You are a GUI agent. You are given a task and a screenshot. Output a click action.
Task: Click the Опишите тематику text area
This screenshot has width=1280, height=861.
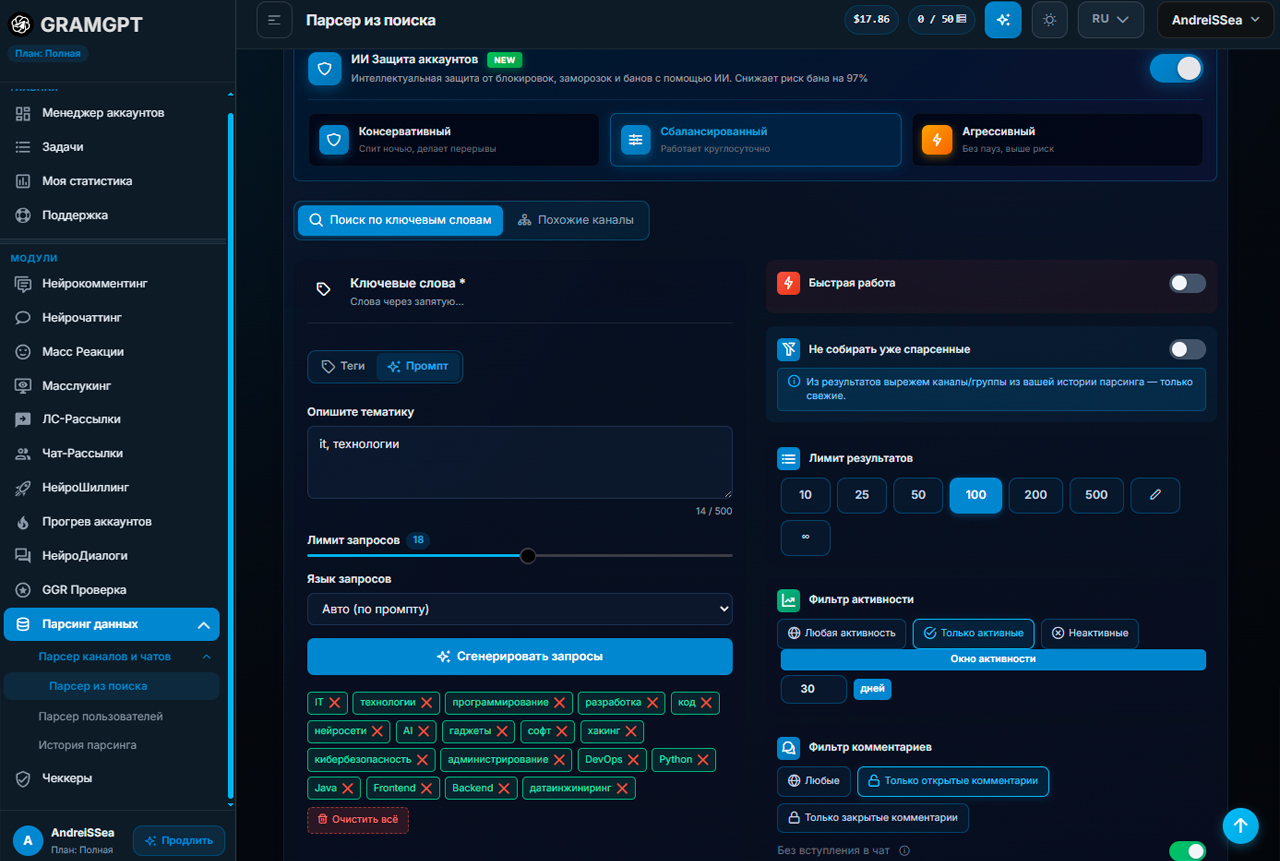click(x=520, y=462)
